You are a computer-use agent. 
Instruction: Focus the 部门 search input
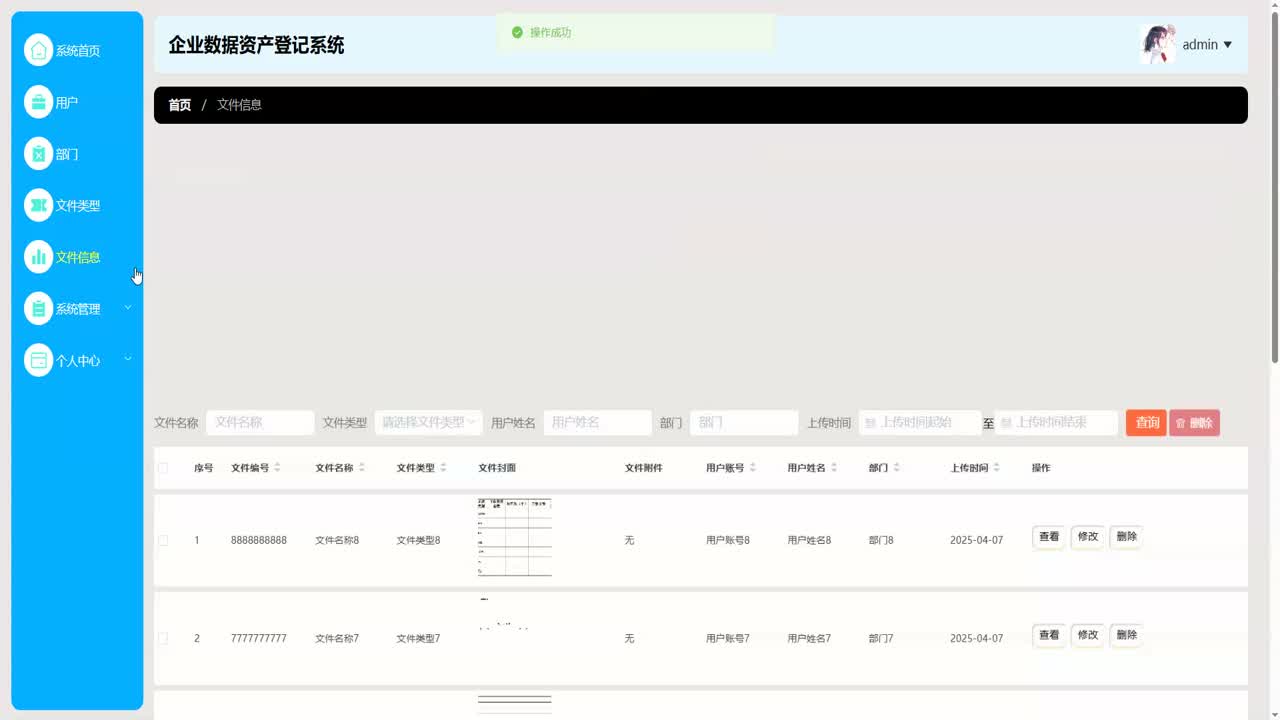tap(744, 423)
